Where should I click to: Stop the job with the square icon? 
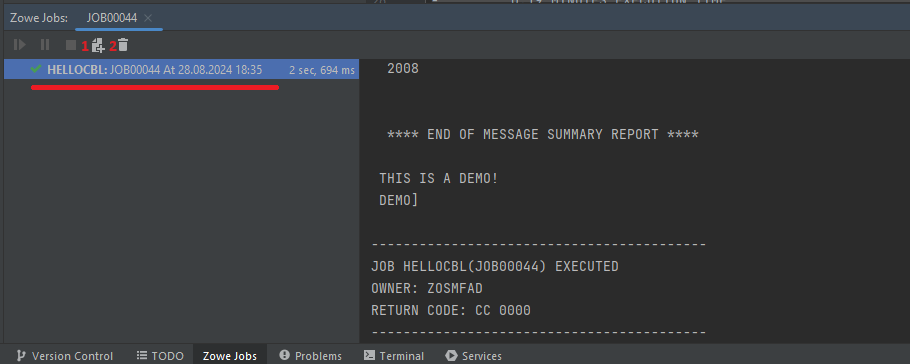coord(71,45)
